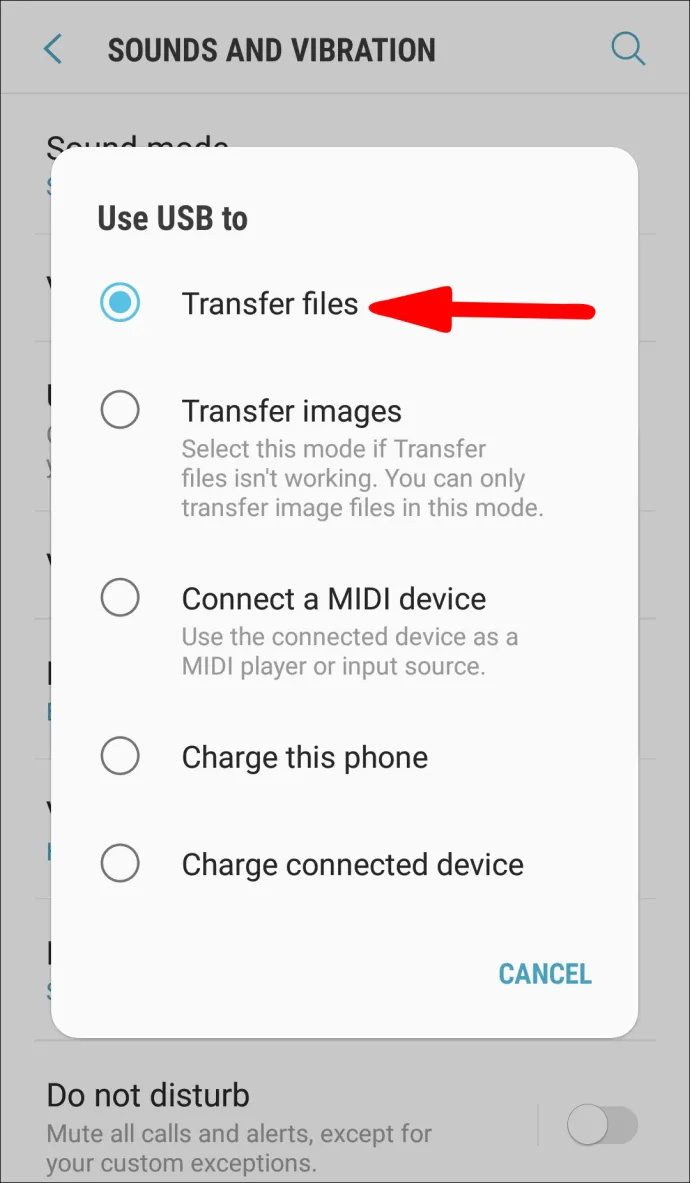Pick the Charge this phone radio button
690x1183 pixels.
pos(120,756)
